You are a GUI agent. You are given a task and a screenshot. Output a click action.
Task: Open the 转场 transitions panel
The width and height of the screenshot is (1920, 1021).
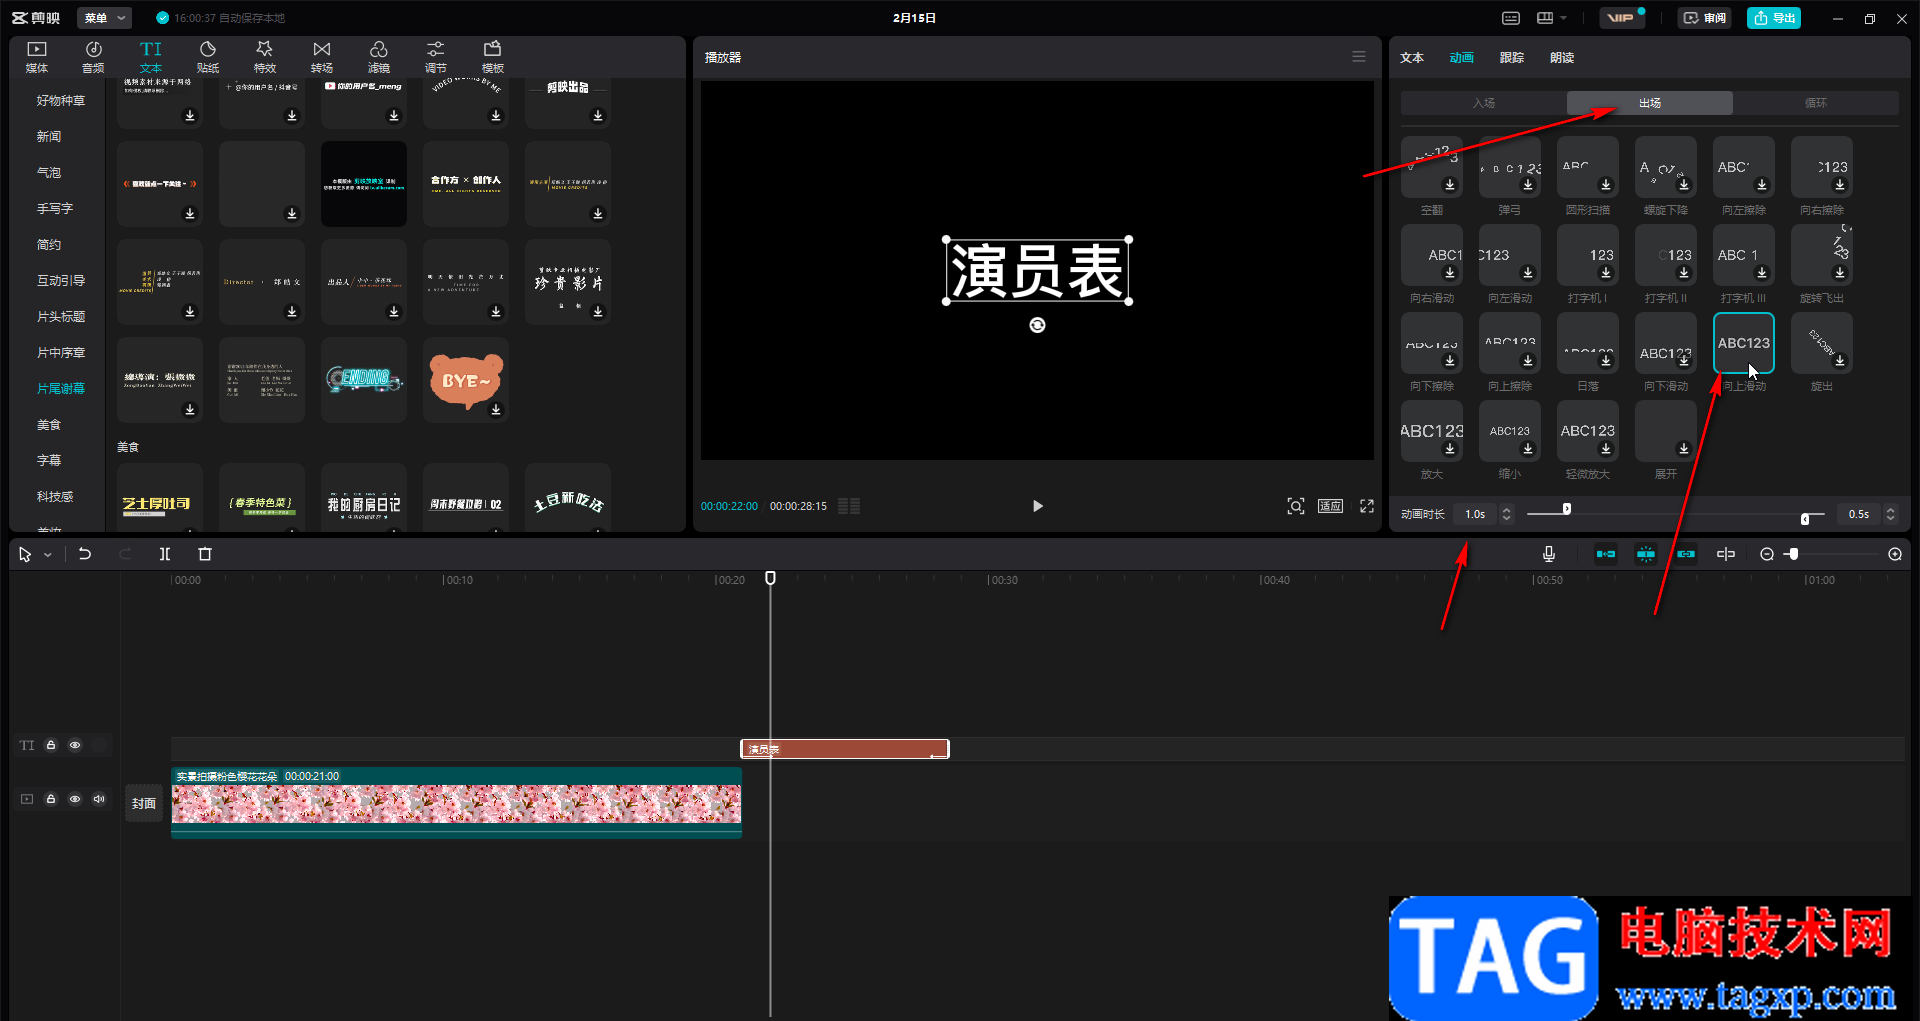click(x=322, y=57)
